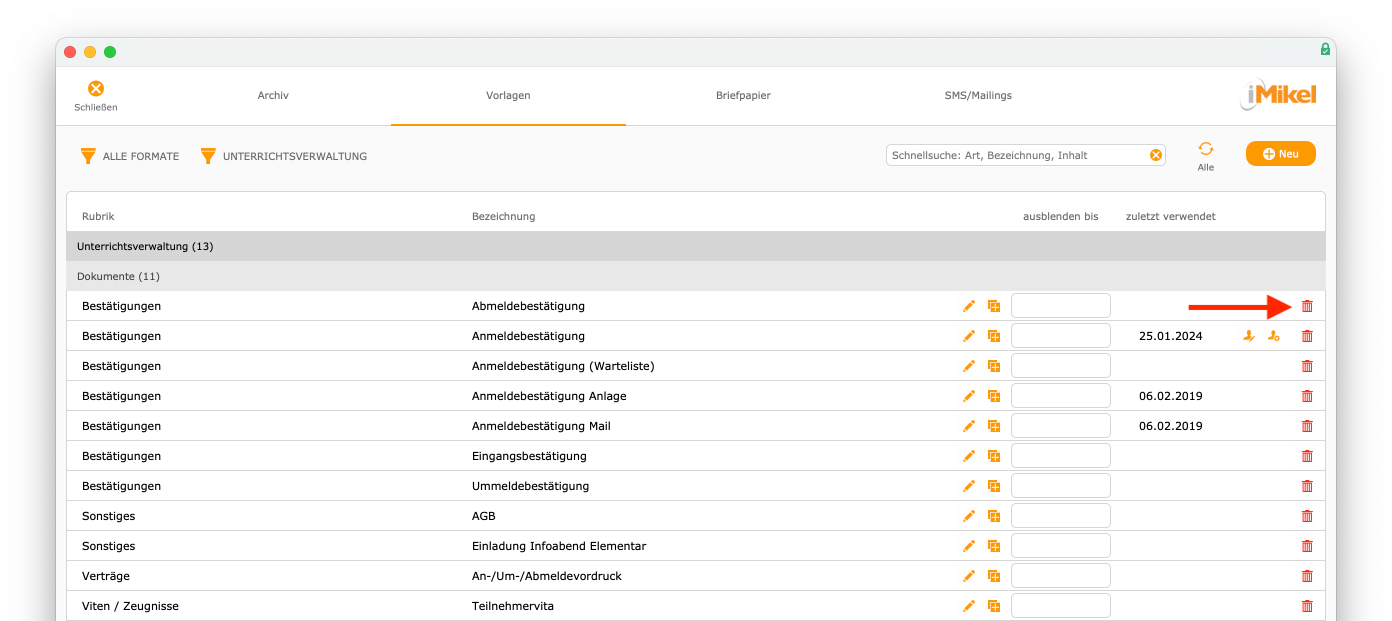Click the iMikel logo
The height and width of the screenshot is (621, 1392).
click(1279, 95)
